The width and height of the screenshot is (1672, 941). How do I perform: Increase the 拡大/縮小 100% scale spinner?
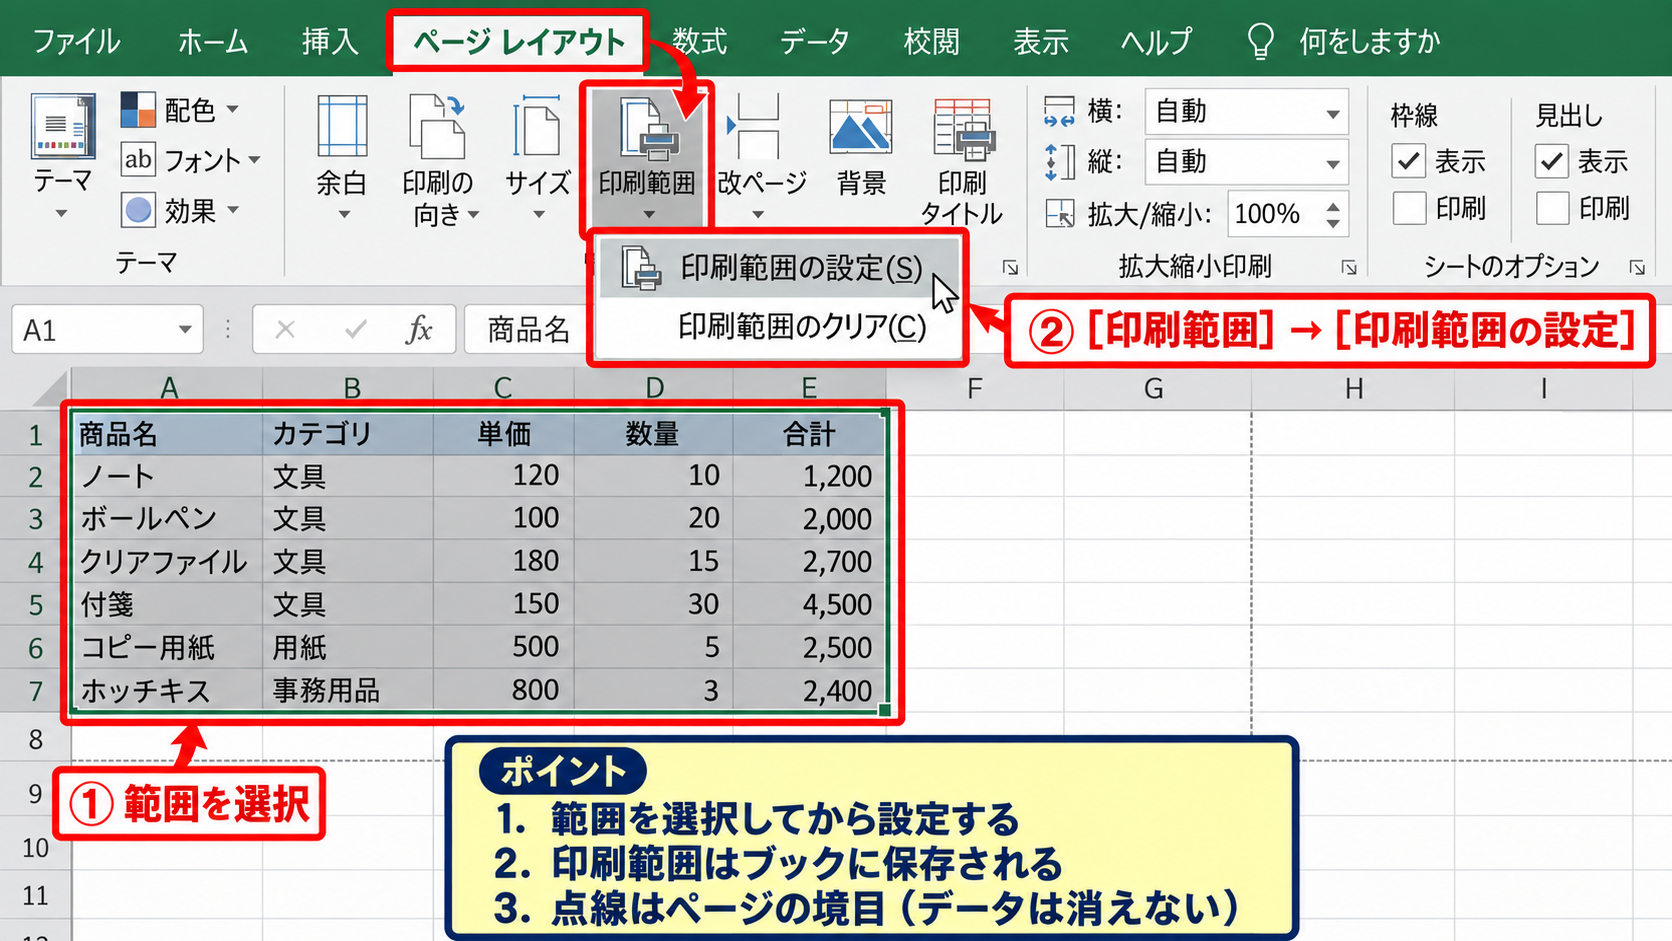coord(1333,205)
